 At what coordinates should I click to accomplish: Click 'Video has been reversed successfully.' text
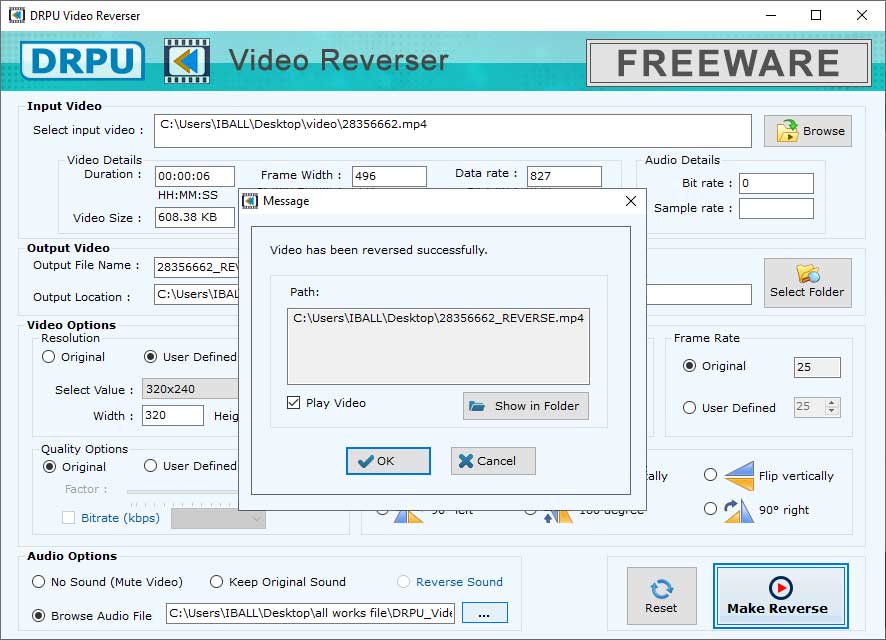pyautogui.click(x=379, y=250)
